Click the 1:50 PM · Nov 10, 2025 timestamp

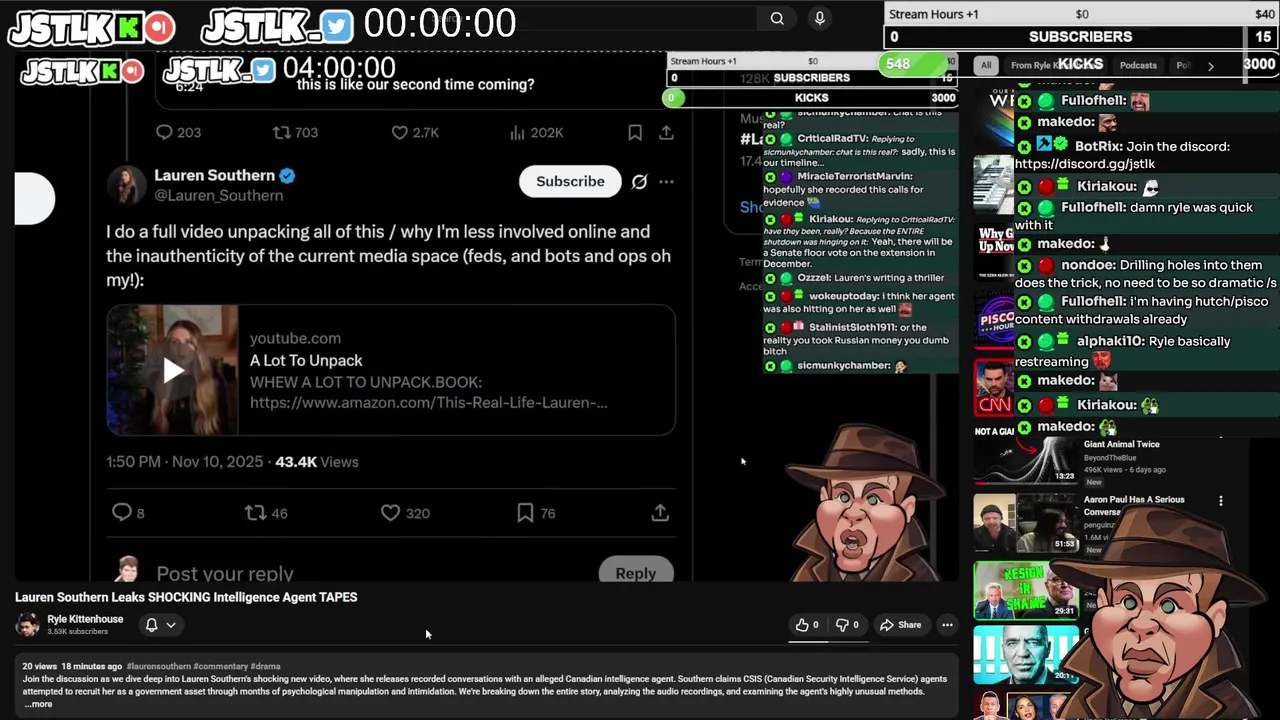pos(185,461)
